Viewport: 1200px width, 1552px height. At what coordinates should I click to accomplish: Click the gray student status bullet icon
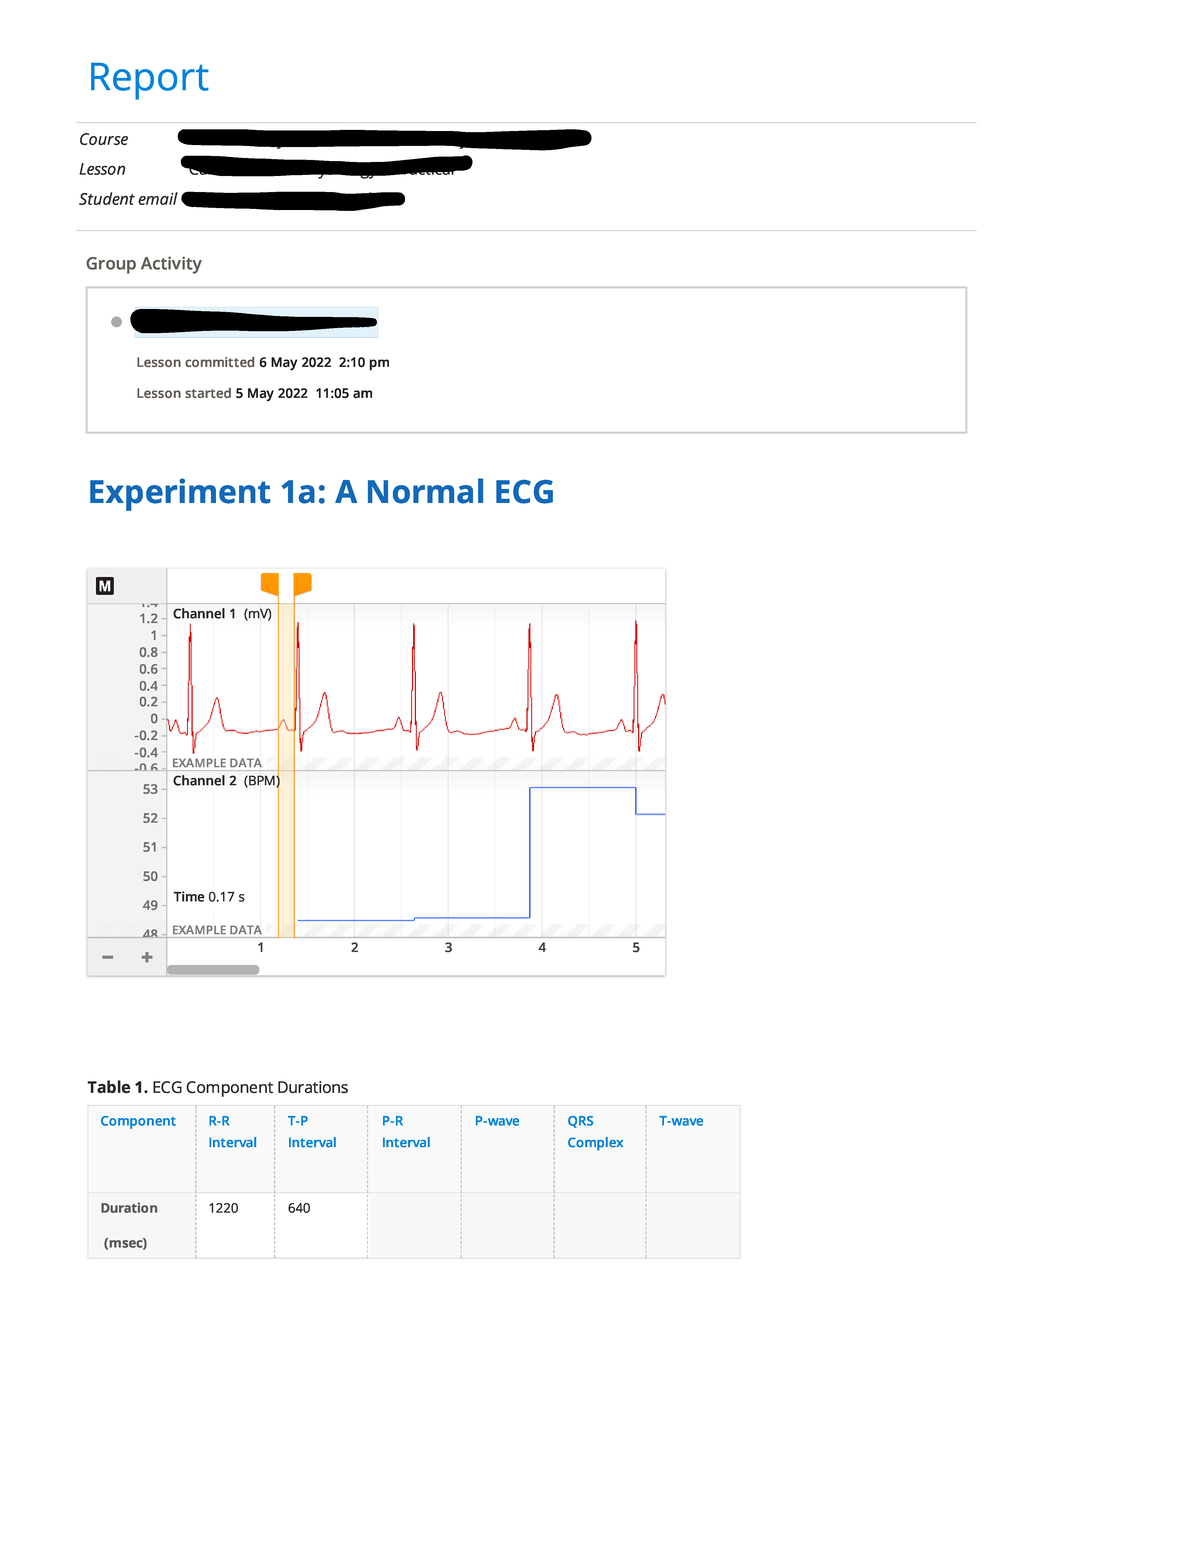(x=117, y=321)
